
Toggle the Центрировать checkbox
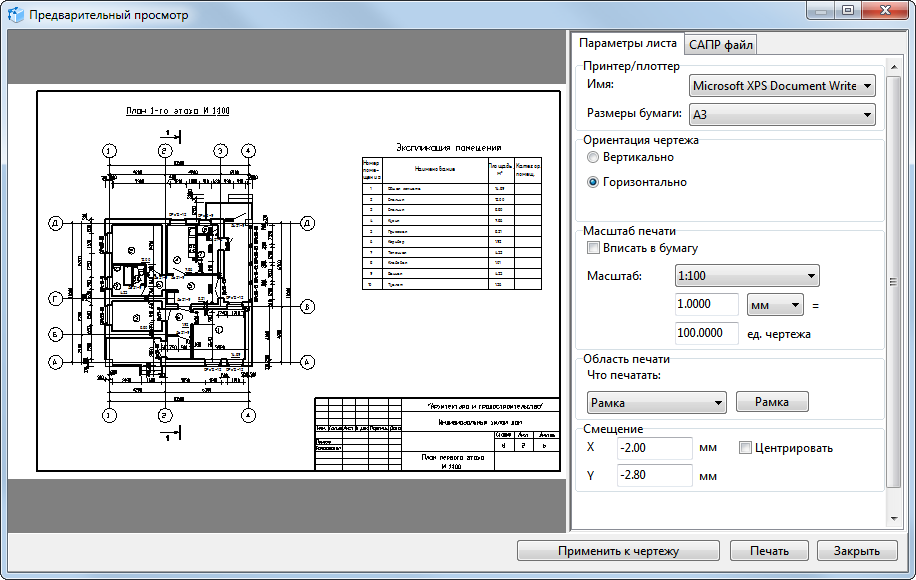(745, 448)
